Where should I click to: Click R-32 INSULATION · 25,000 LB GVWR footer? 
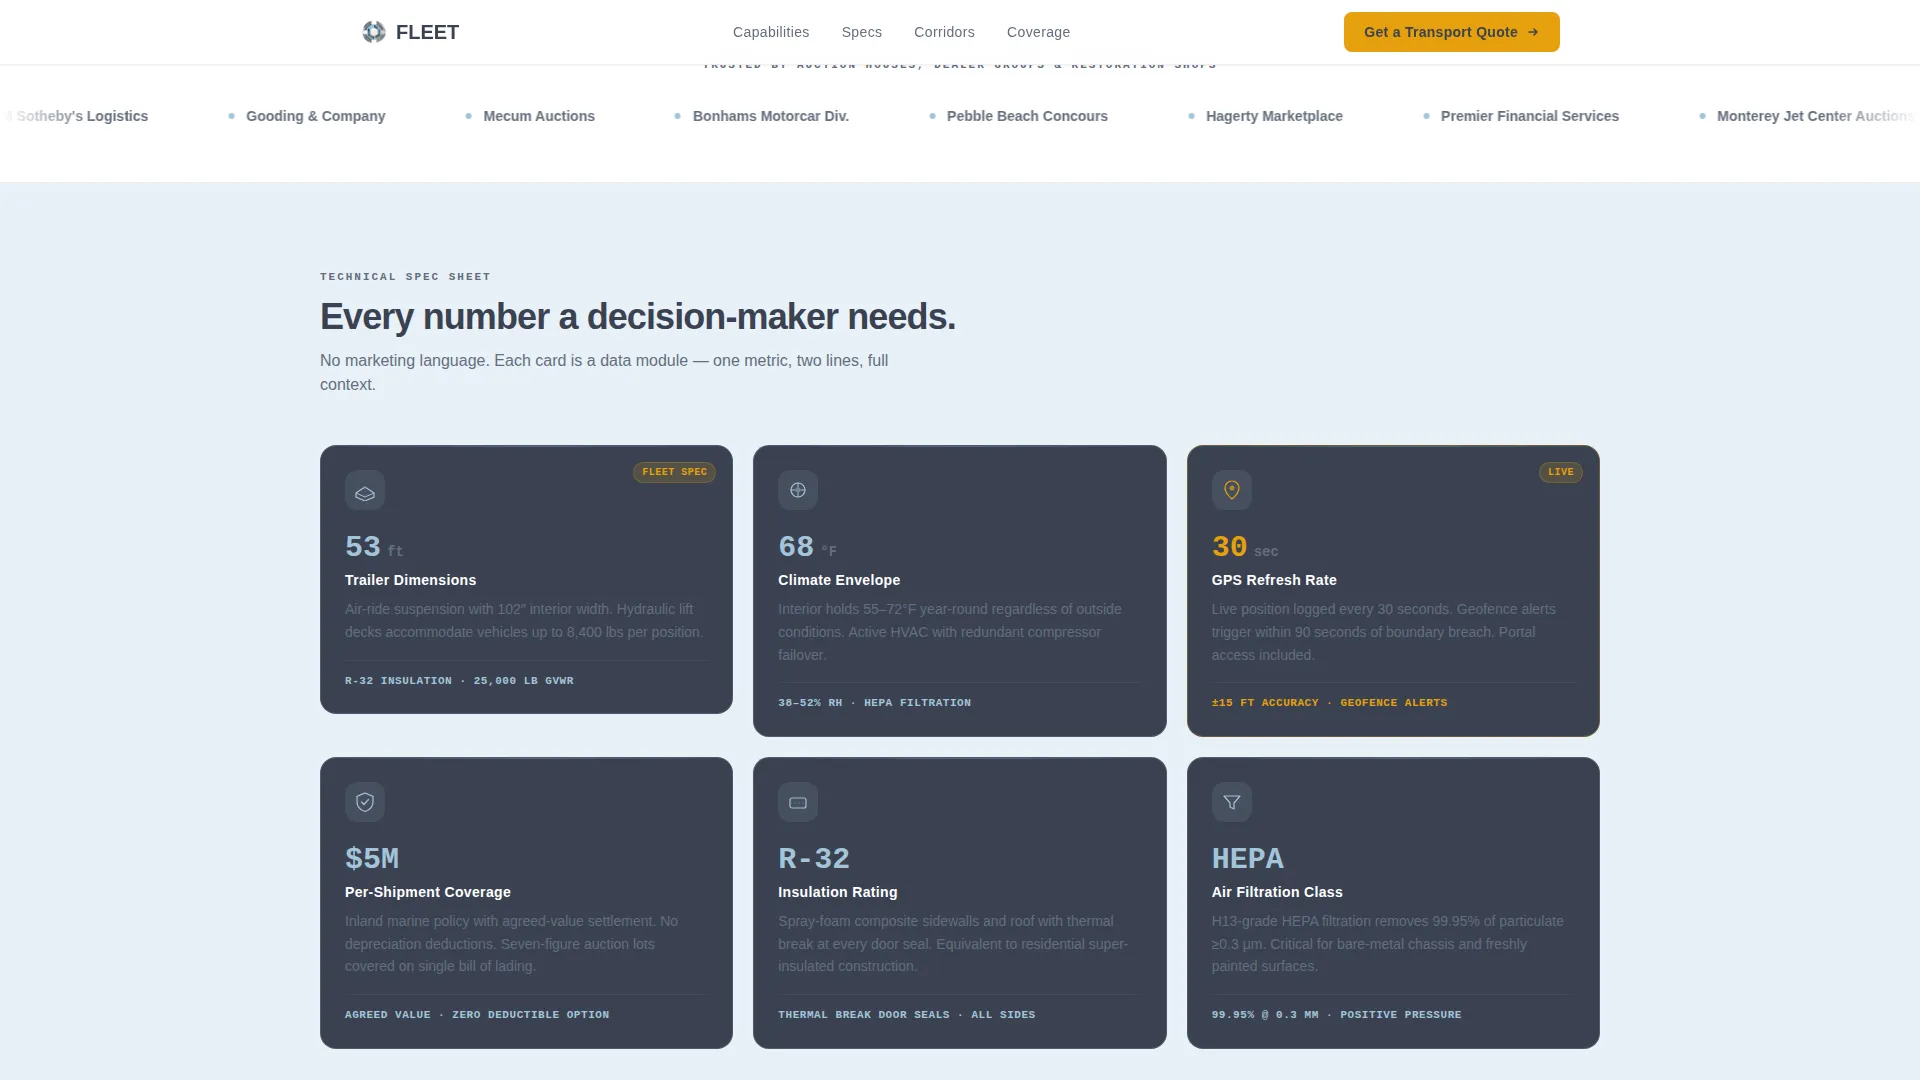(459, 681)
